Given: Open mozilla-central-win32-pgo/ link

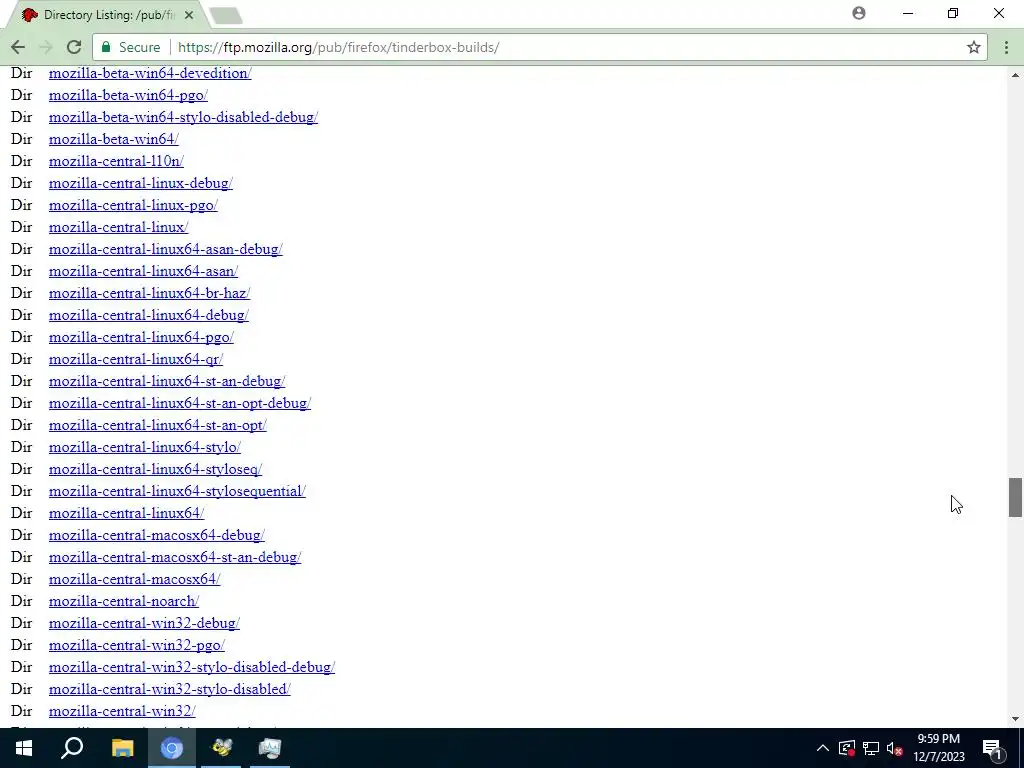Looking at the screenshot, I should point(137,645).
